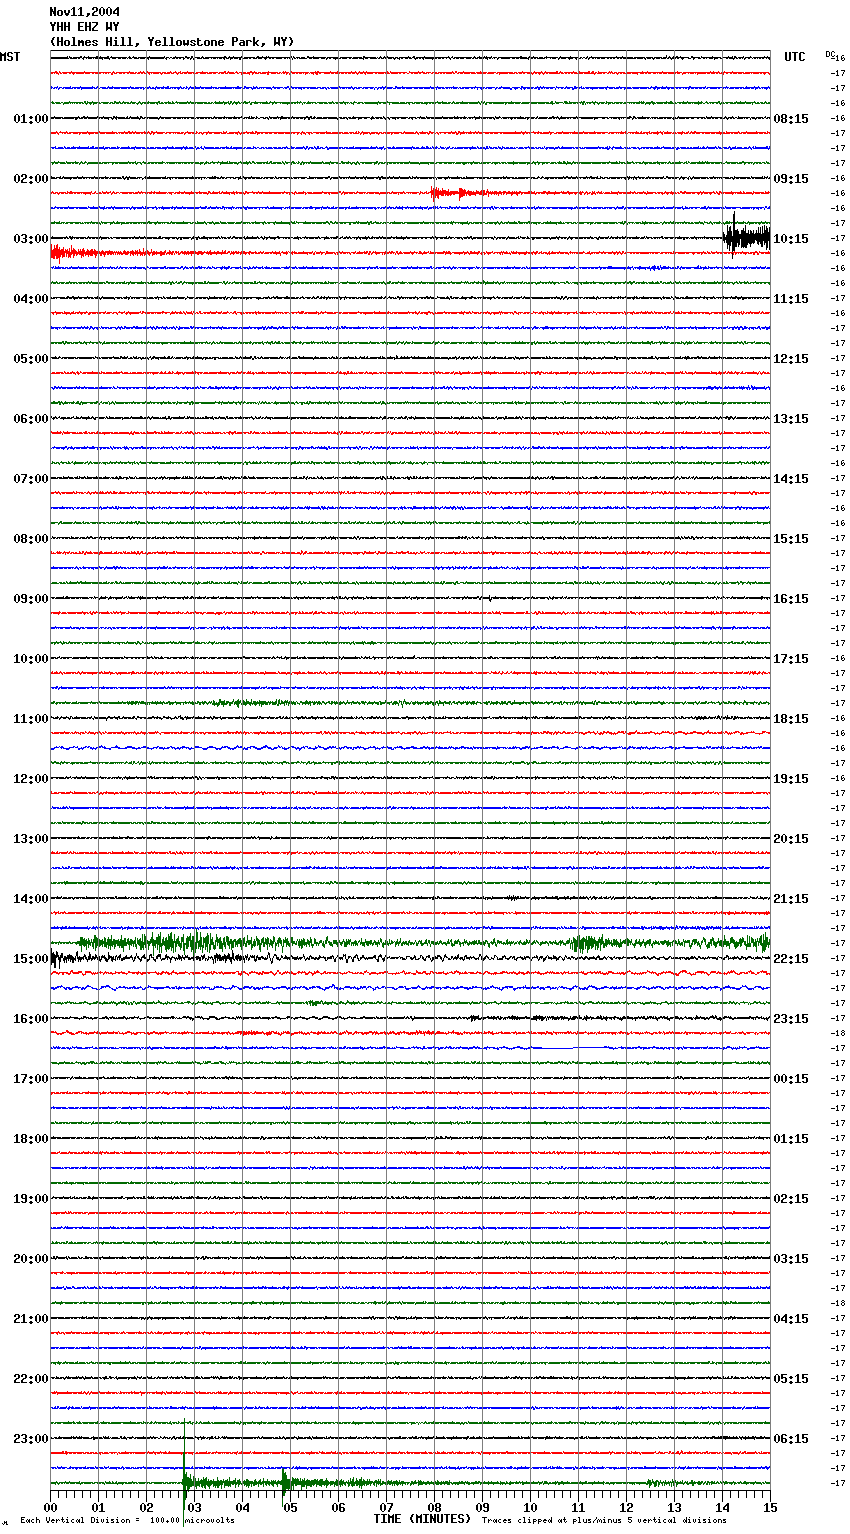
Task: Click the Holmes Hill, Yellowstone Park location title
Action: click(x=172, y=42)
